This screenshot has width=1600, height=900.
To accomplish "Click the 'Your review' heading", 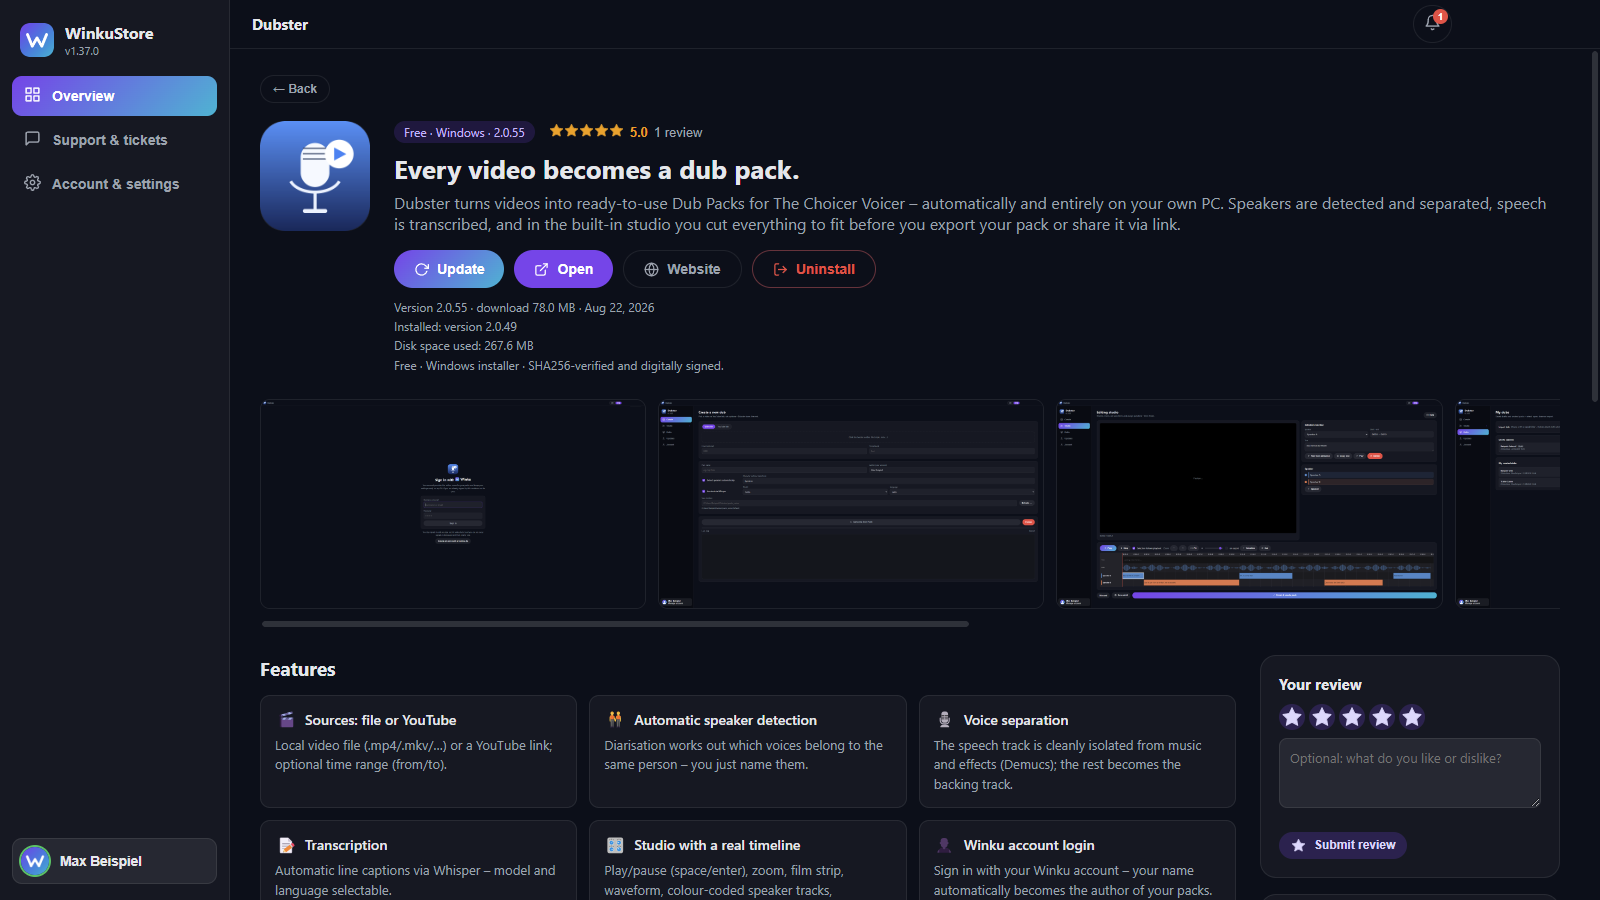I will 1320,685.
